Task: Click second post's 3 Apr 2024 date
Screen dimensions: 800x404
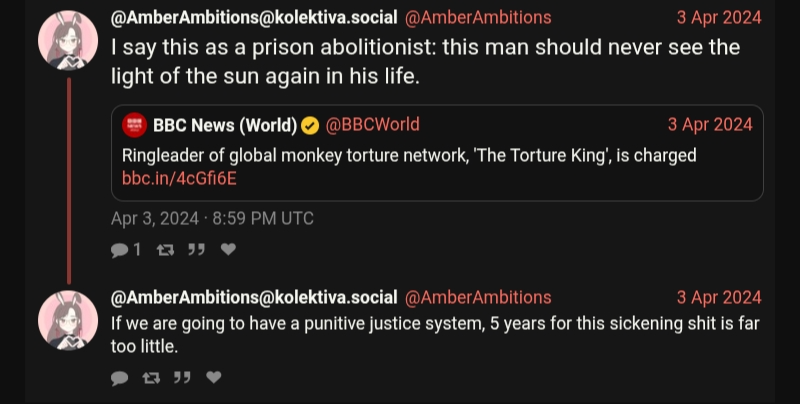Action: point(718,298)
